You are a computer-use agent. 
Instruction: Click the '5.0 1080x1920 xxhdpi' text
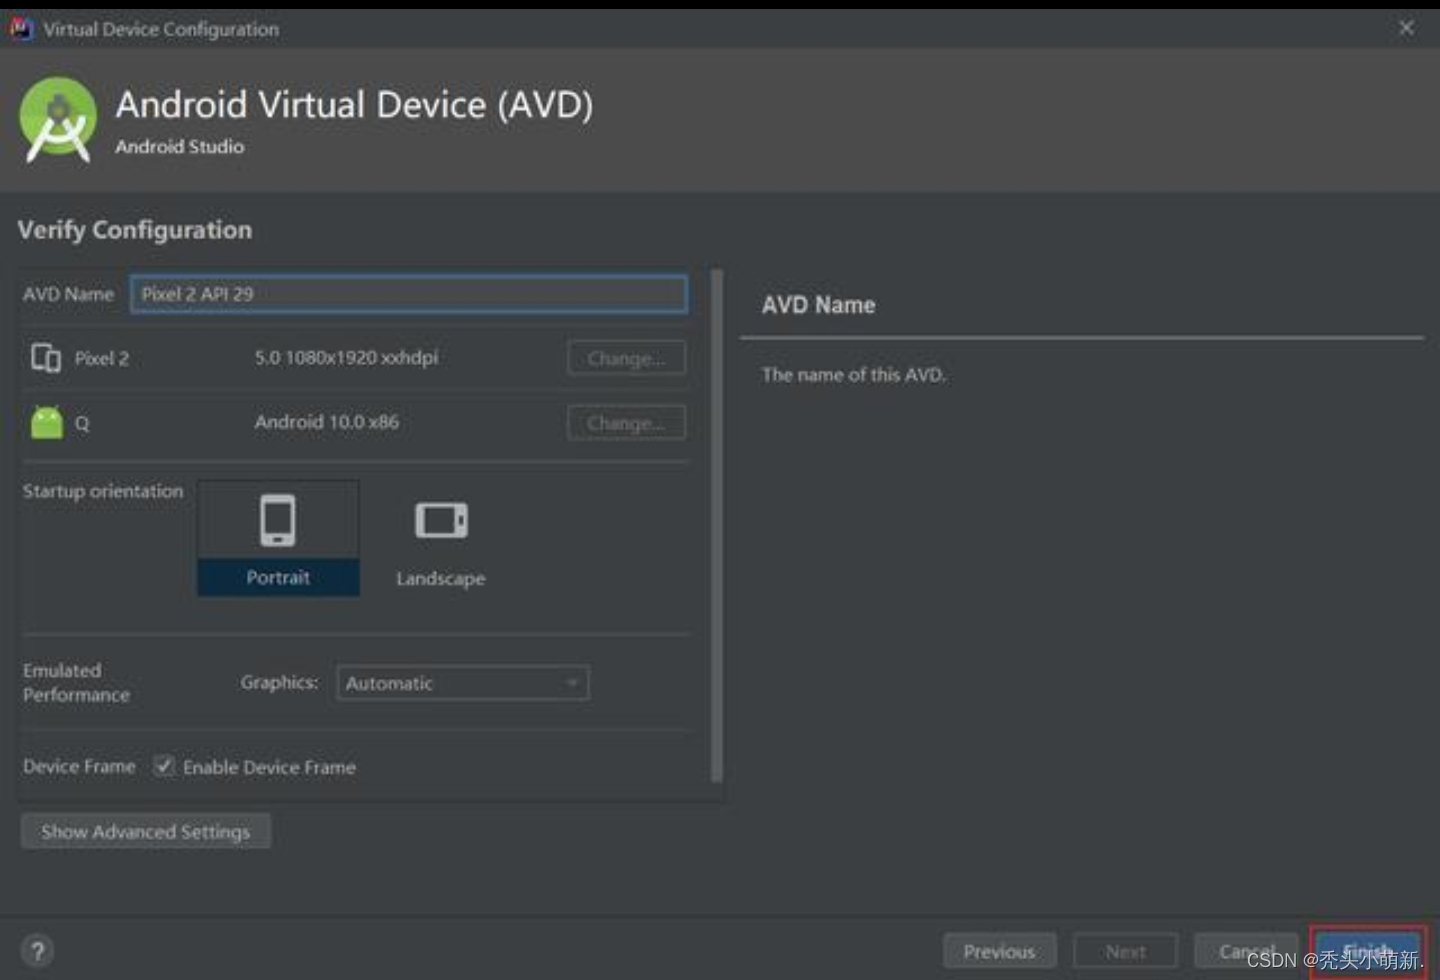click(x=346, y=357)
